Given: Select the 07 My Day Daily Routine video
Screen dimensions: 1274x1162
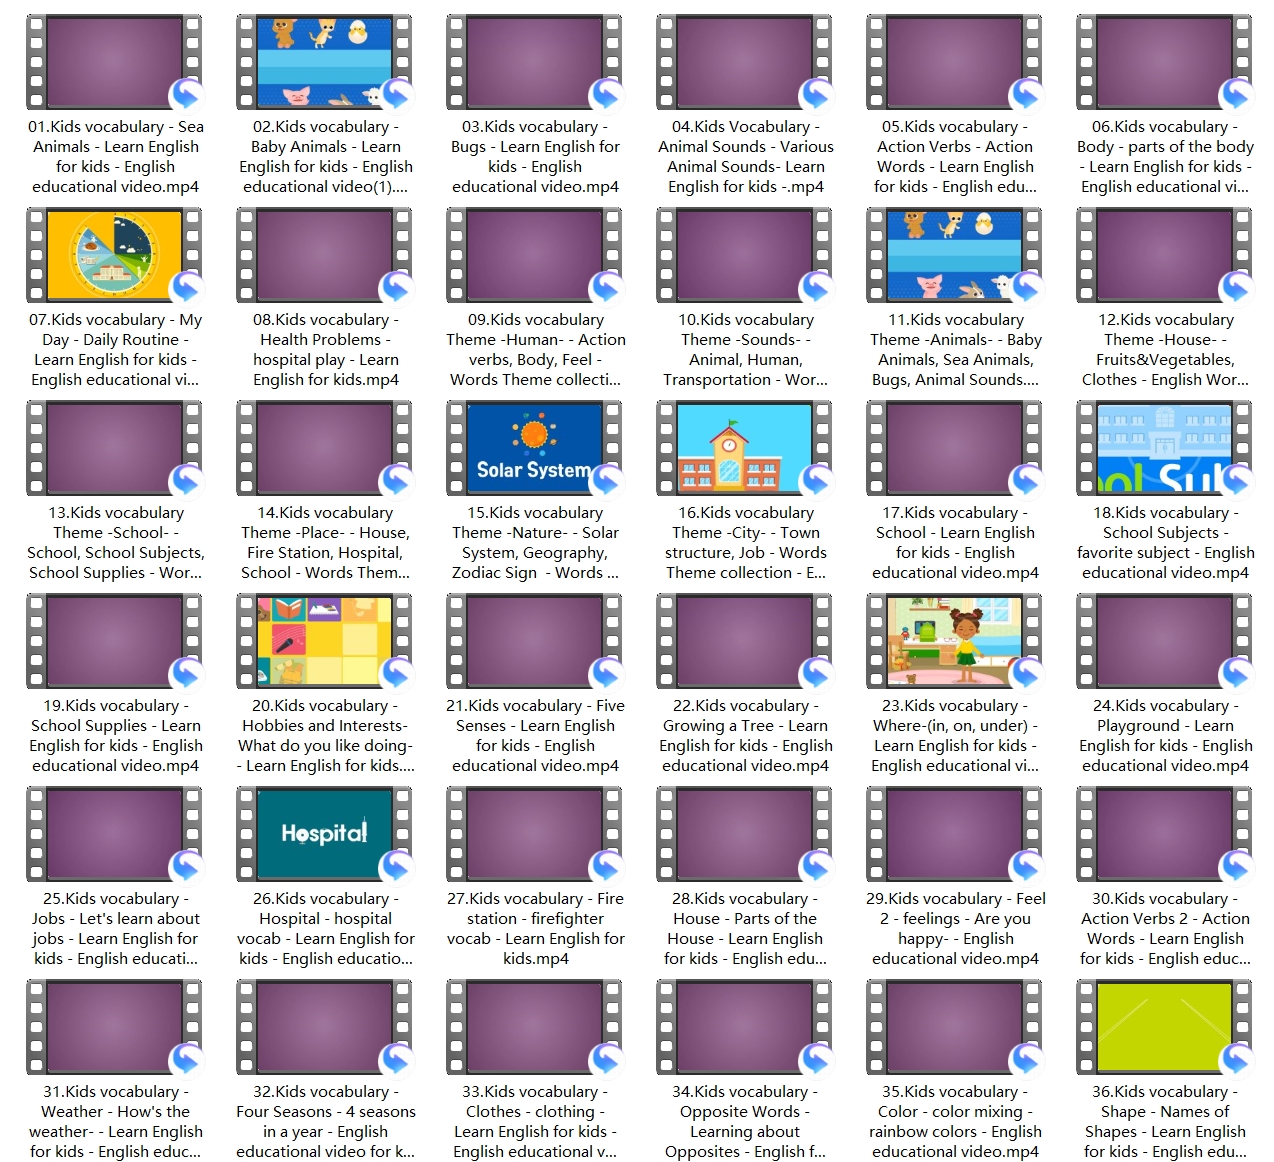Looking at the screenshot, I should click(x=114, y=255).
